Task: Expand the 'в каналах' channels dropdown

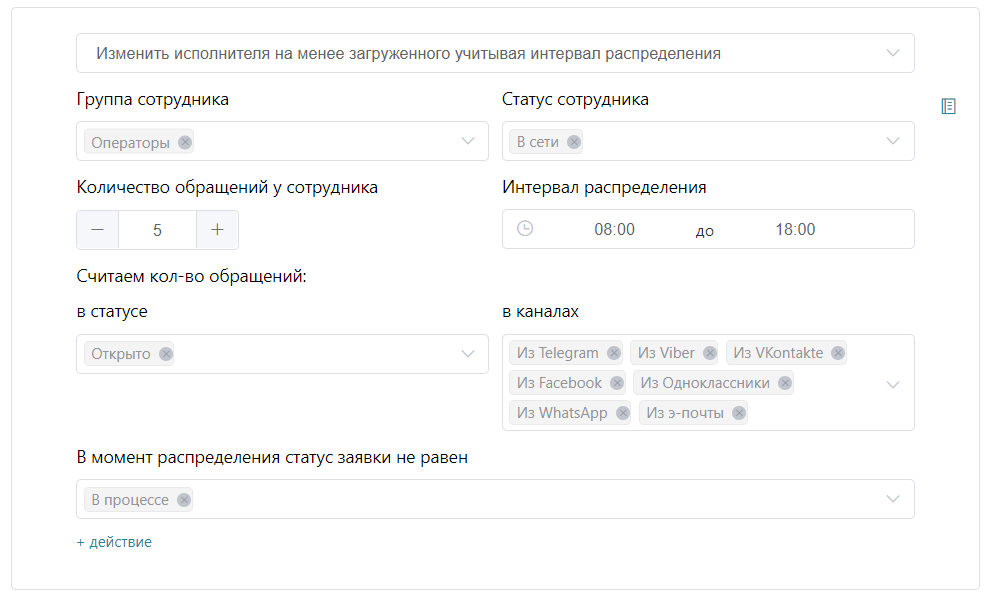Action: tap(893, 384)
